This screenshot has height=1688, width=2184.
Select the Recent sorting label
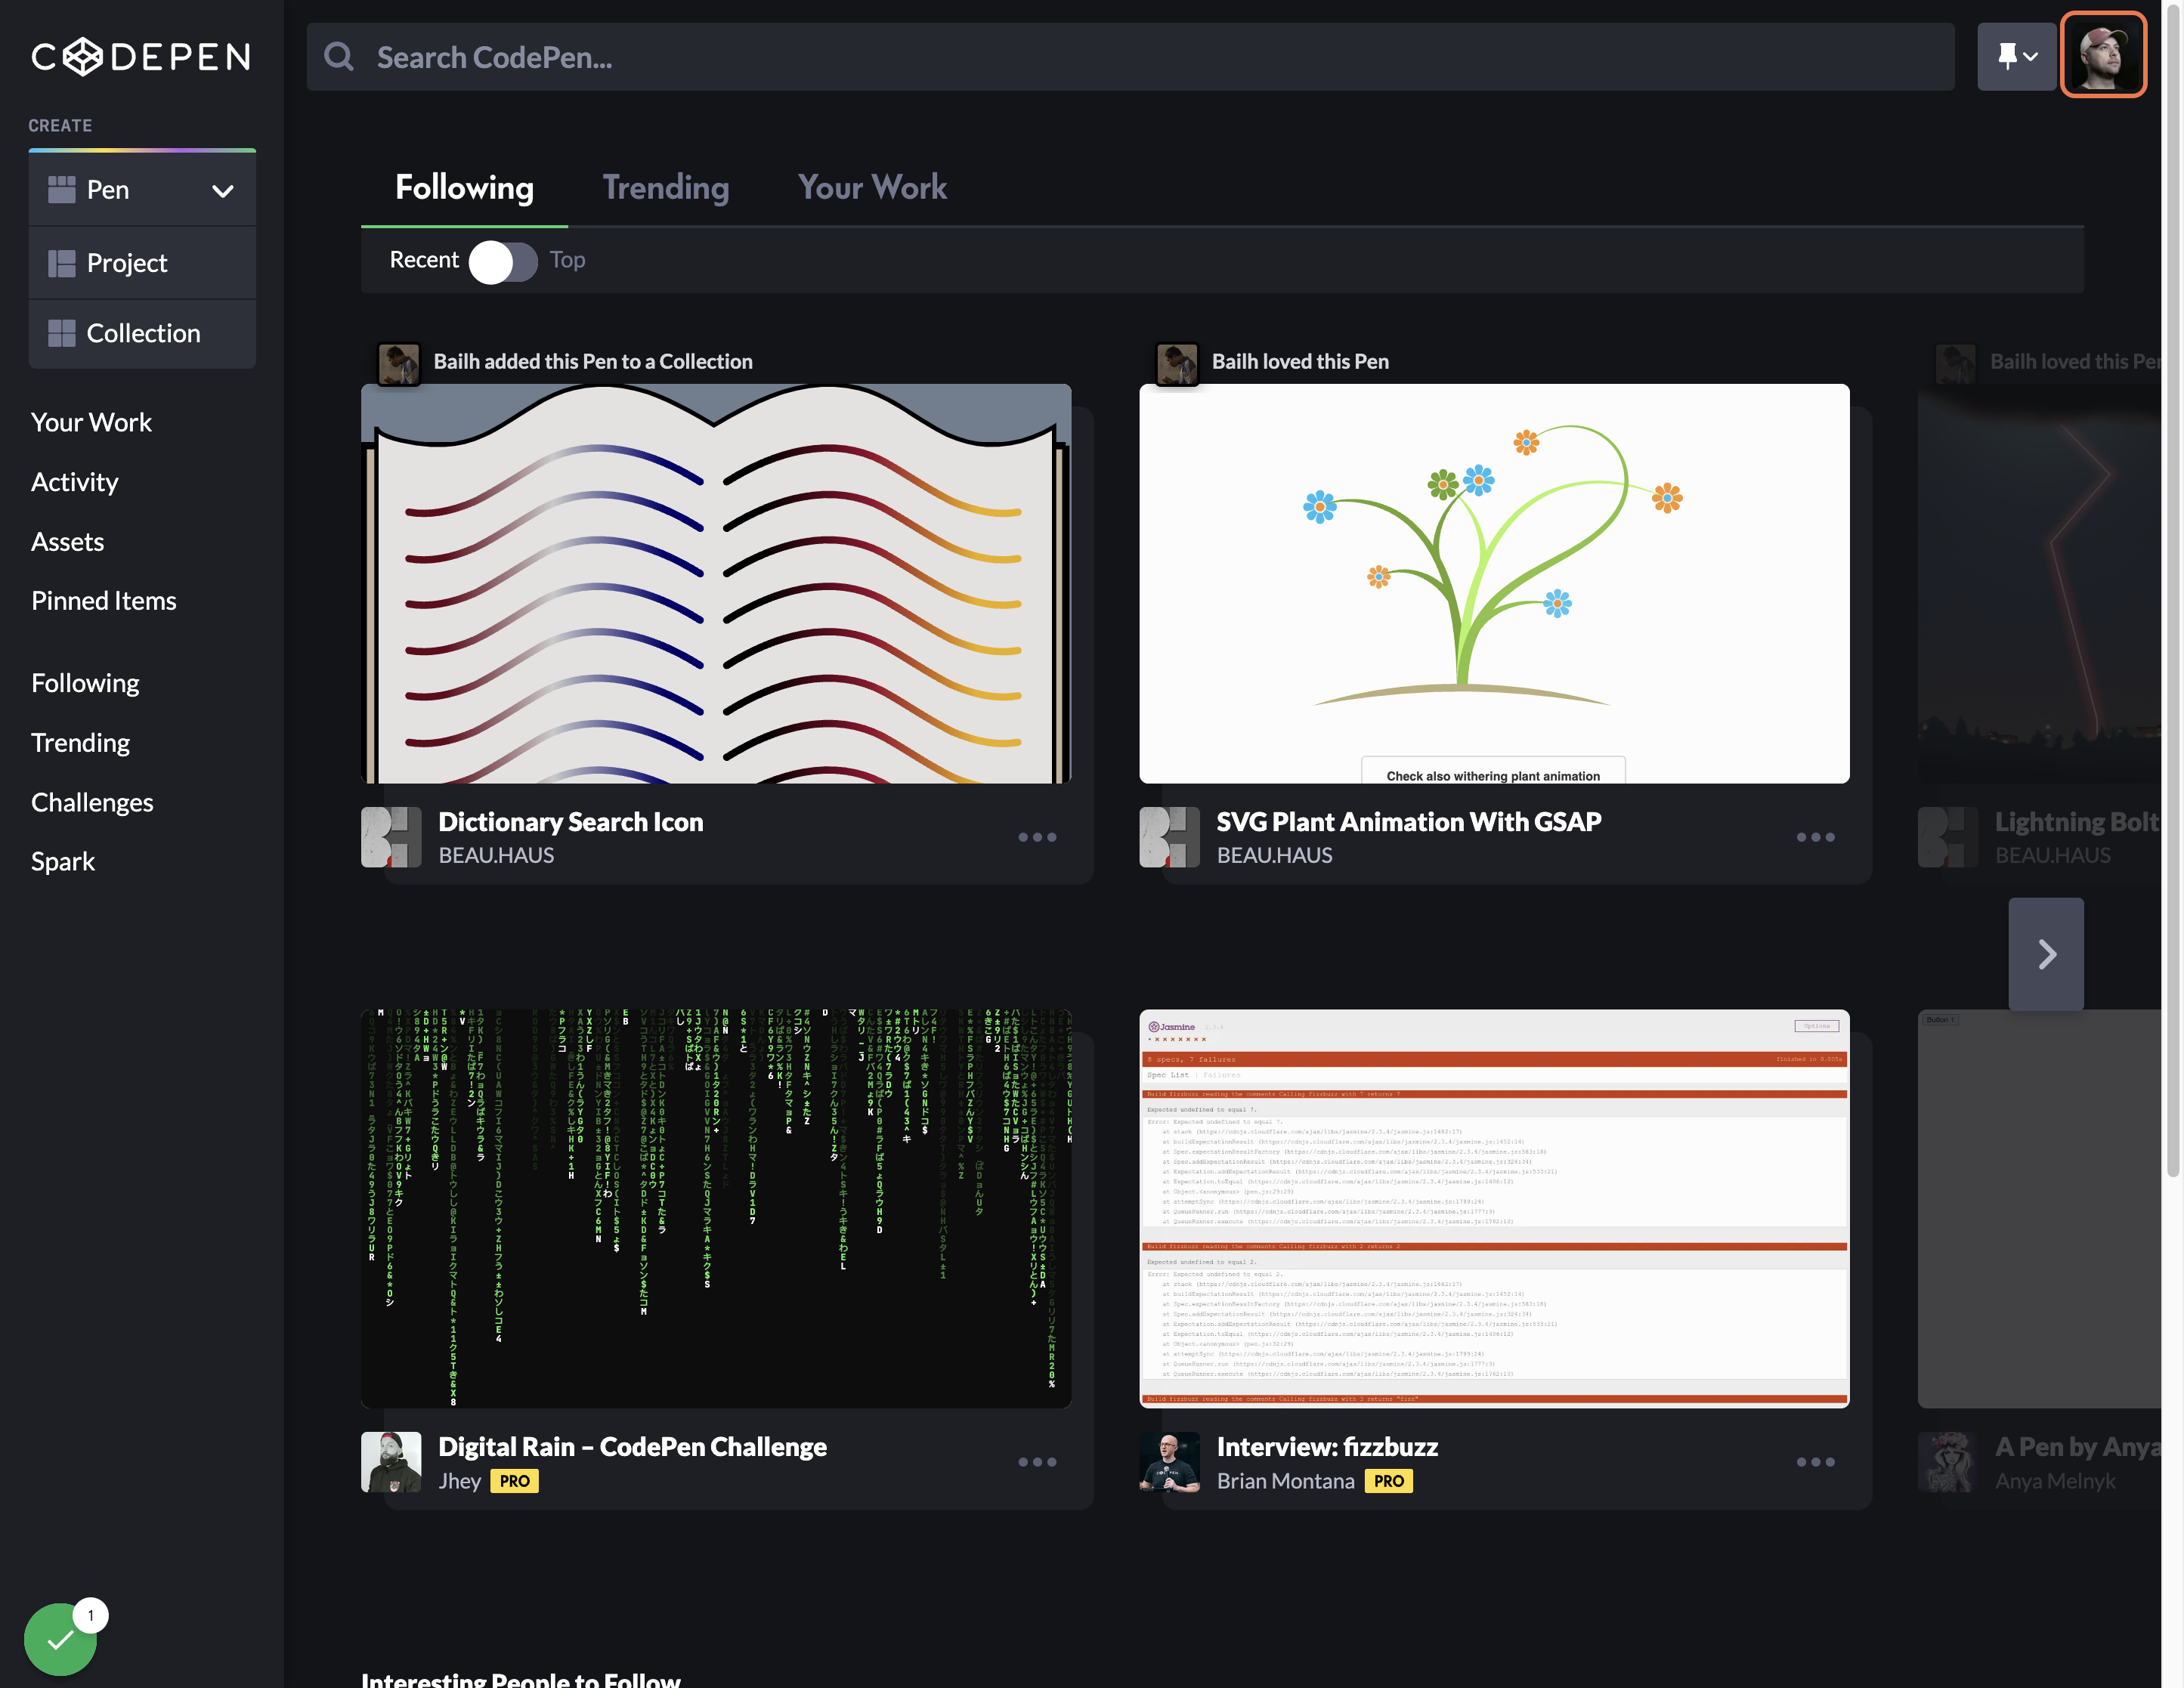[x=424, y=260]
